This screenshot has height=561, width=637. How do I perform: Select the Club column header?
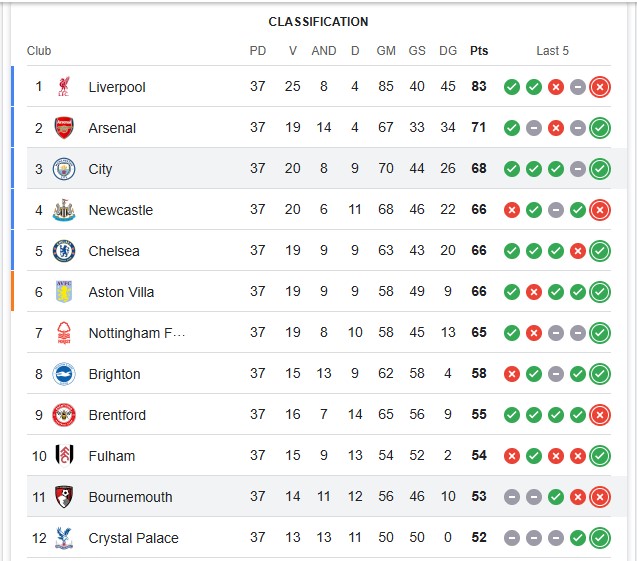click(39, 51)
